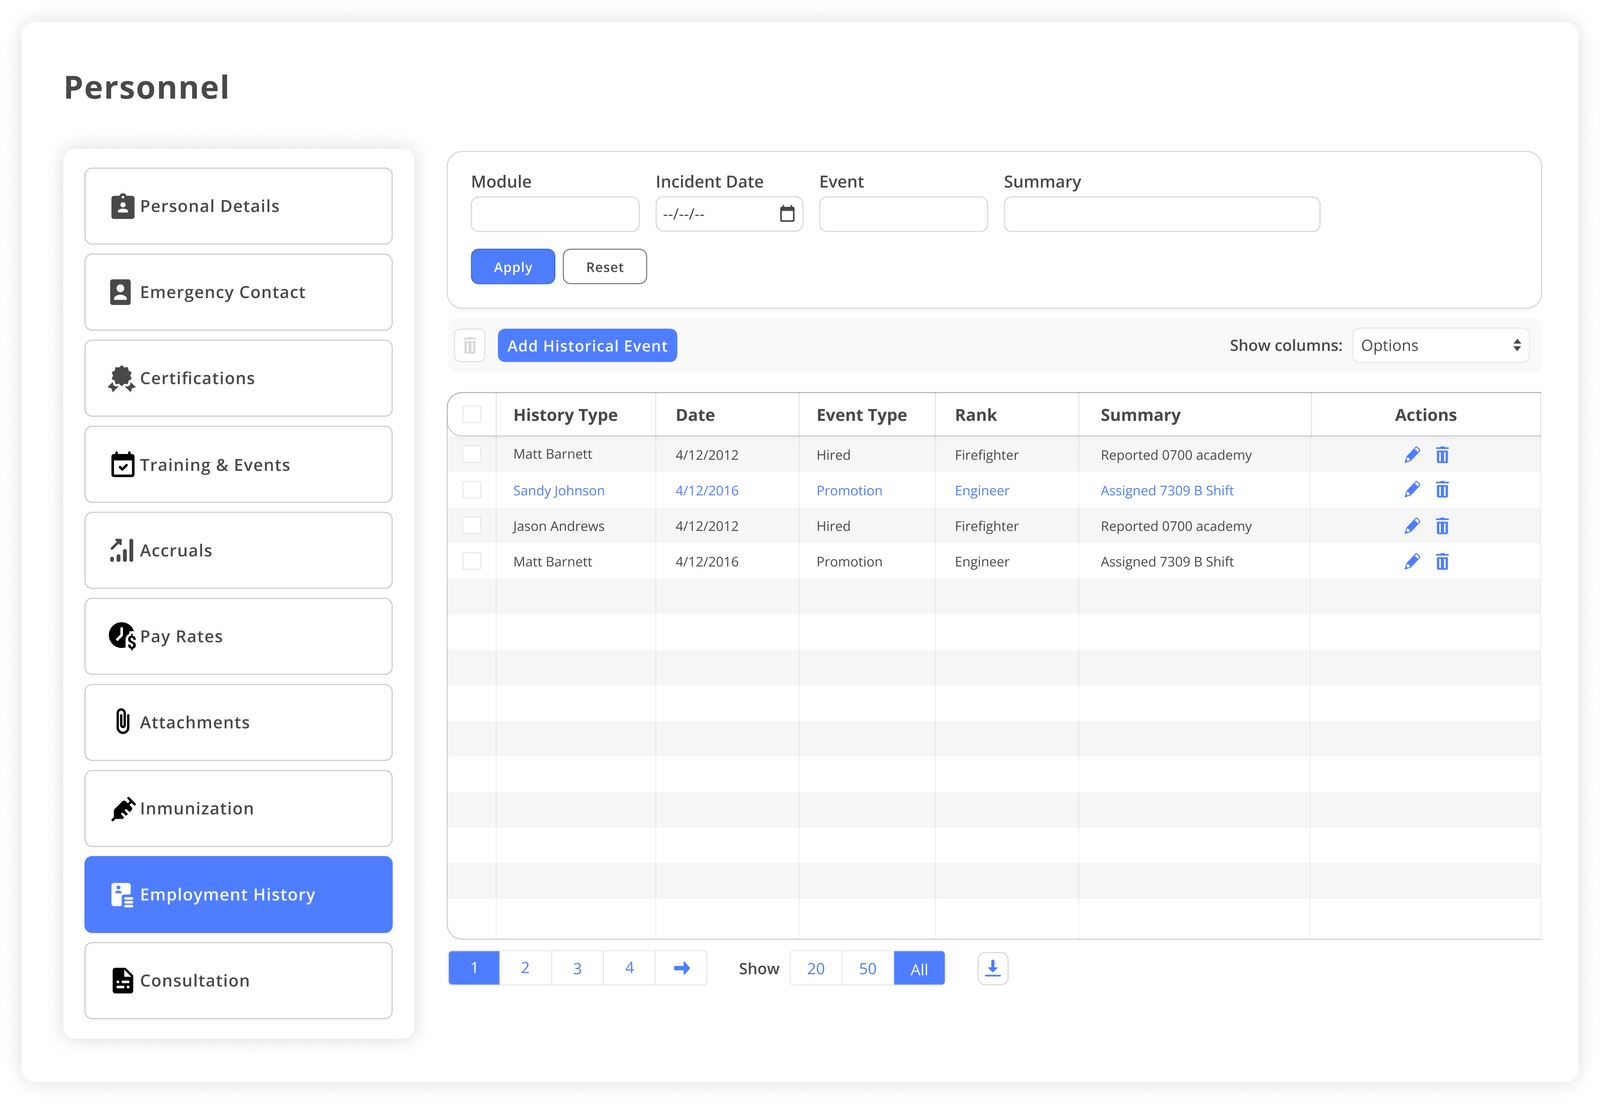
Task: Click the edit pencil for Matt Barnett's 2012 record
Action: [1412, 454]
